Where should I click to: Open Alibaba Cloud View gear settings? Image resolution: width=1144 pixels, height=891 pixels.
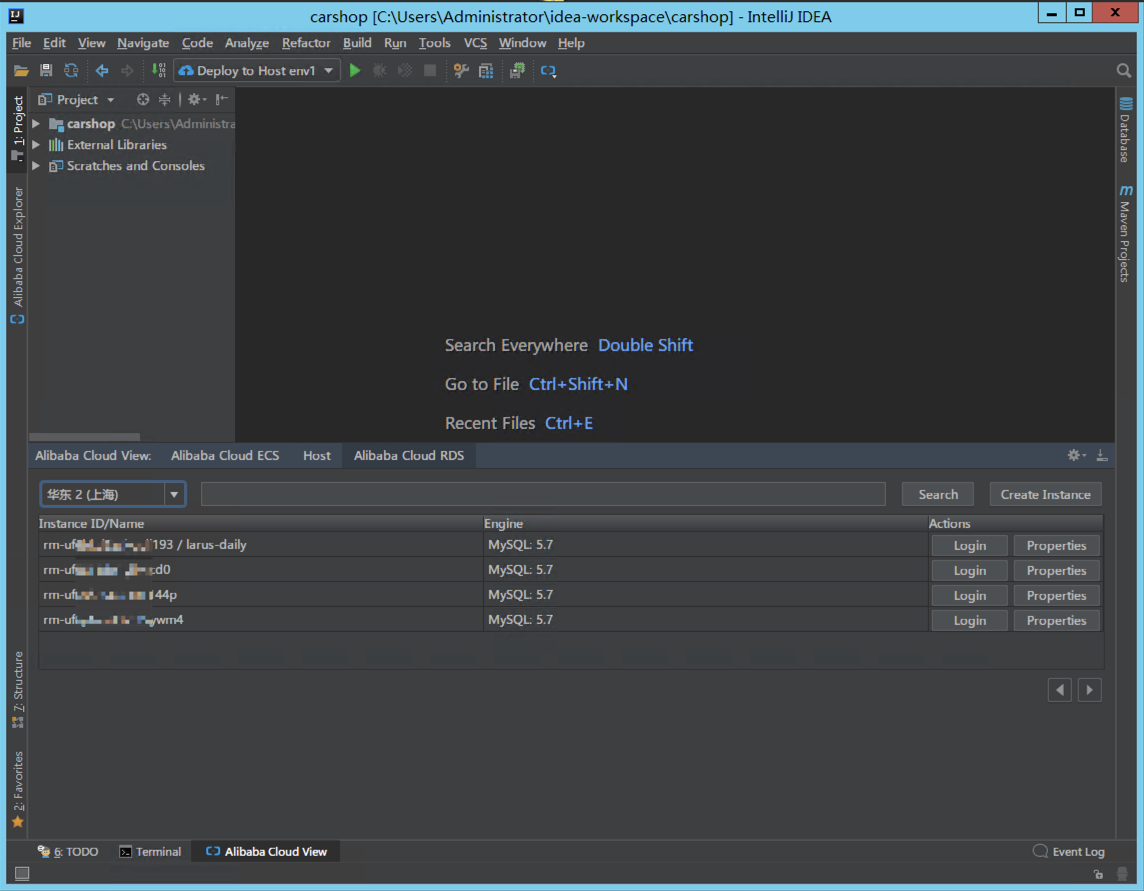pos(1076,455)
